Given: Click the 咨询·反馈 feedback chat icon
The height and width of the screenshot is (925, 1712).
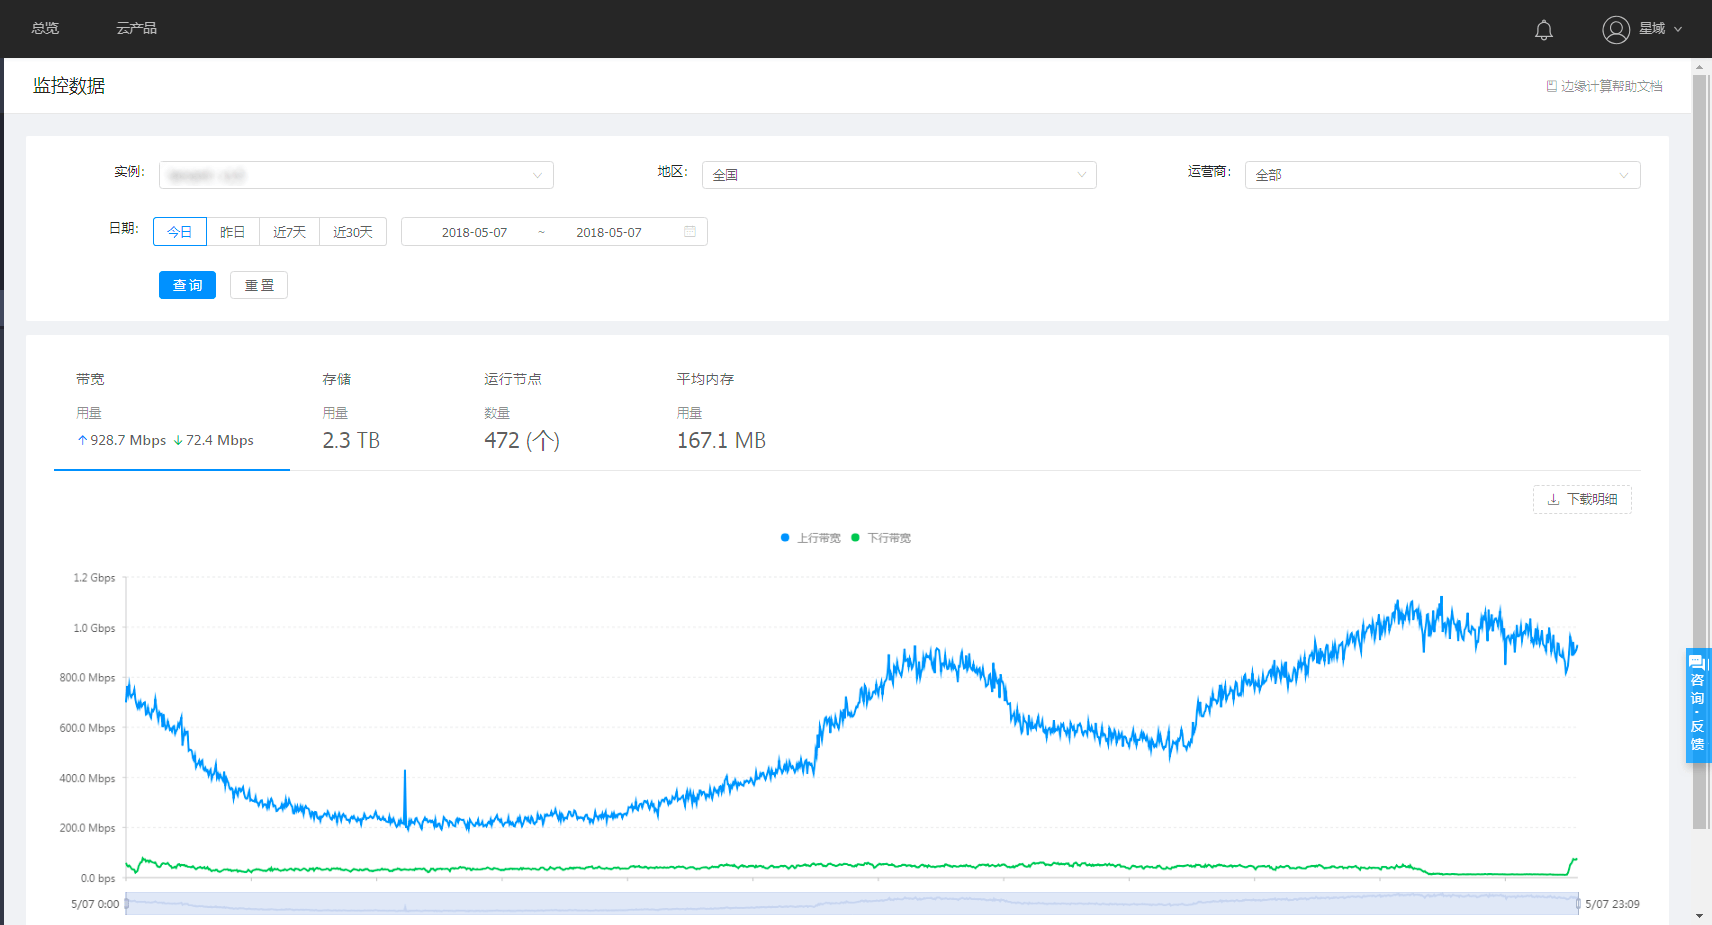Looking at the screenshot, I should click(x=1697, y=705).
